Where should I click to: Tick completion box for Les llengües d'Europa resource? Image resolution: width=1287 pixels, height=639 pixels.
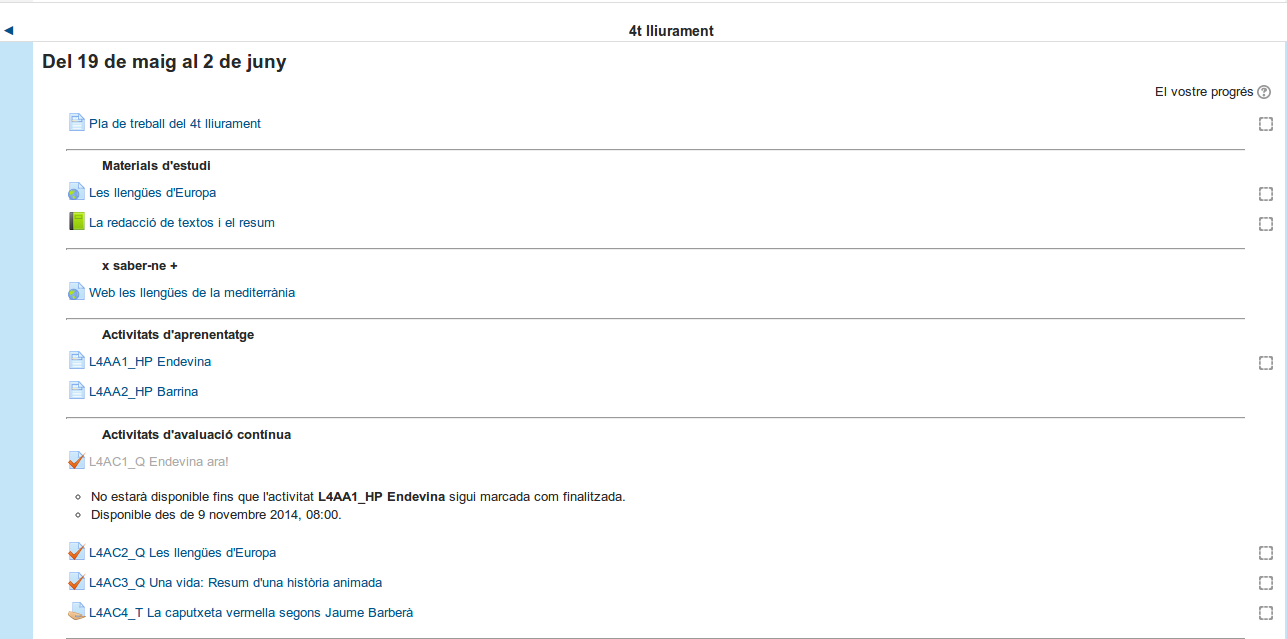tap(1265, 194)
